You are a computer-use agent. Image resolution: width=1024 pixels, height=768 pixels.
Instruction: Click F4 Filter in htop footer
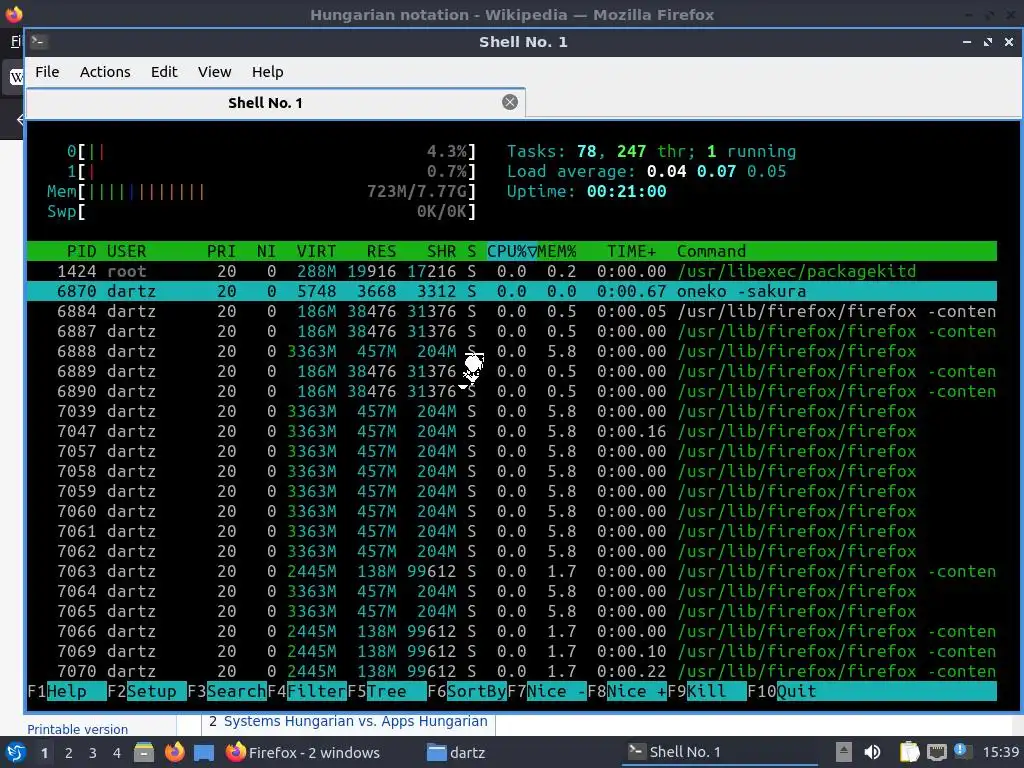pos(307,691)
